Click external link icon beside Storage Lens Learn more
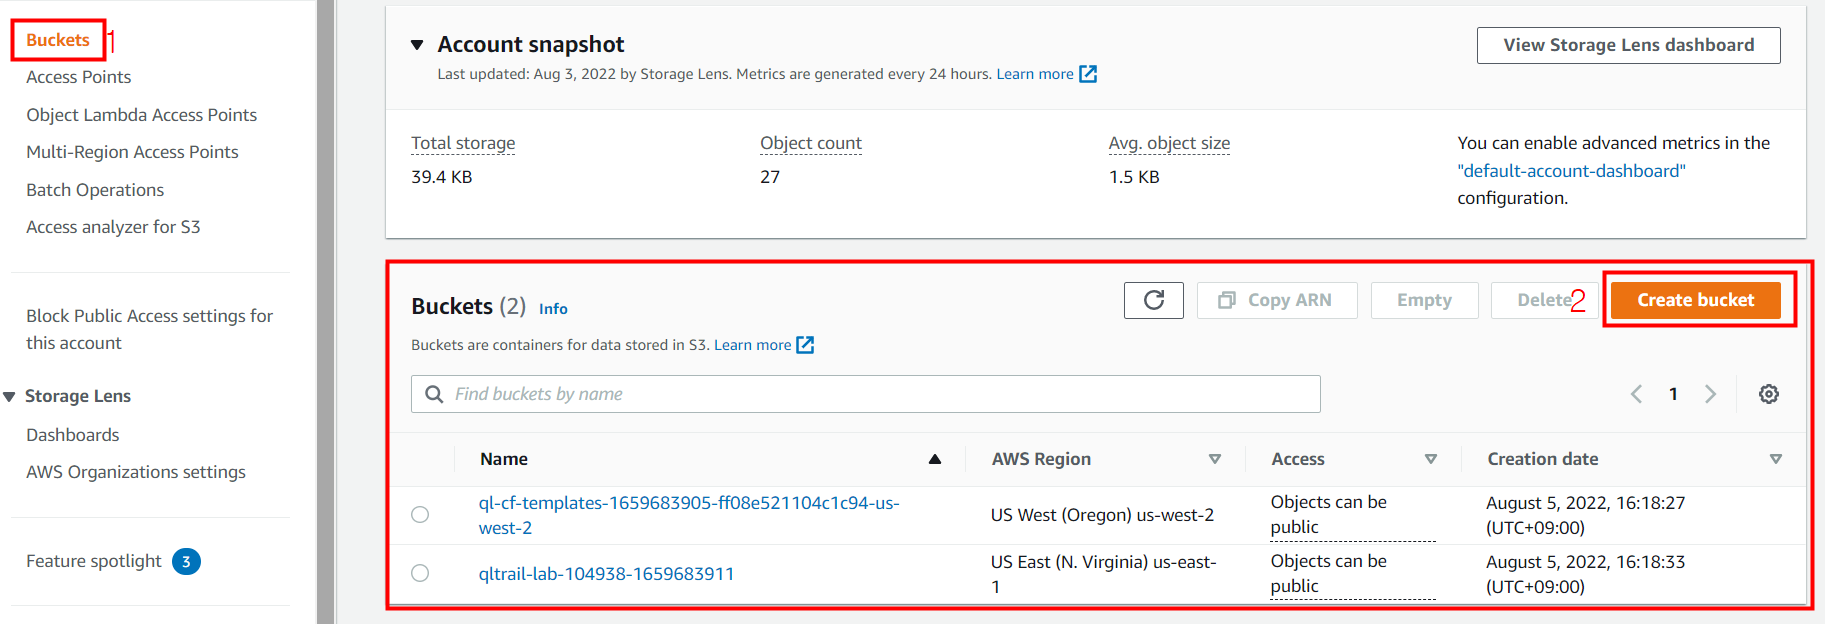The width and height of the screenshot is (1825, 624). 1088,74
